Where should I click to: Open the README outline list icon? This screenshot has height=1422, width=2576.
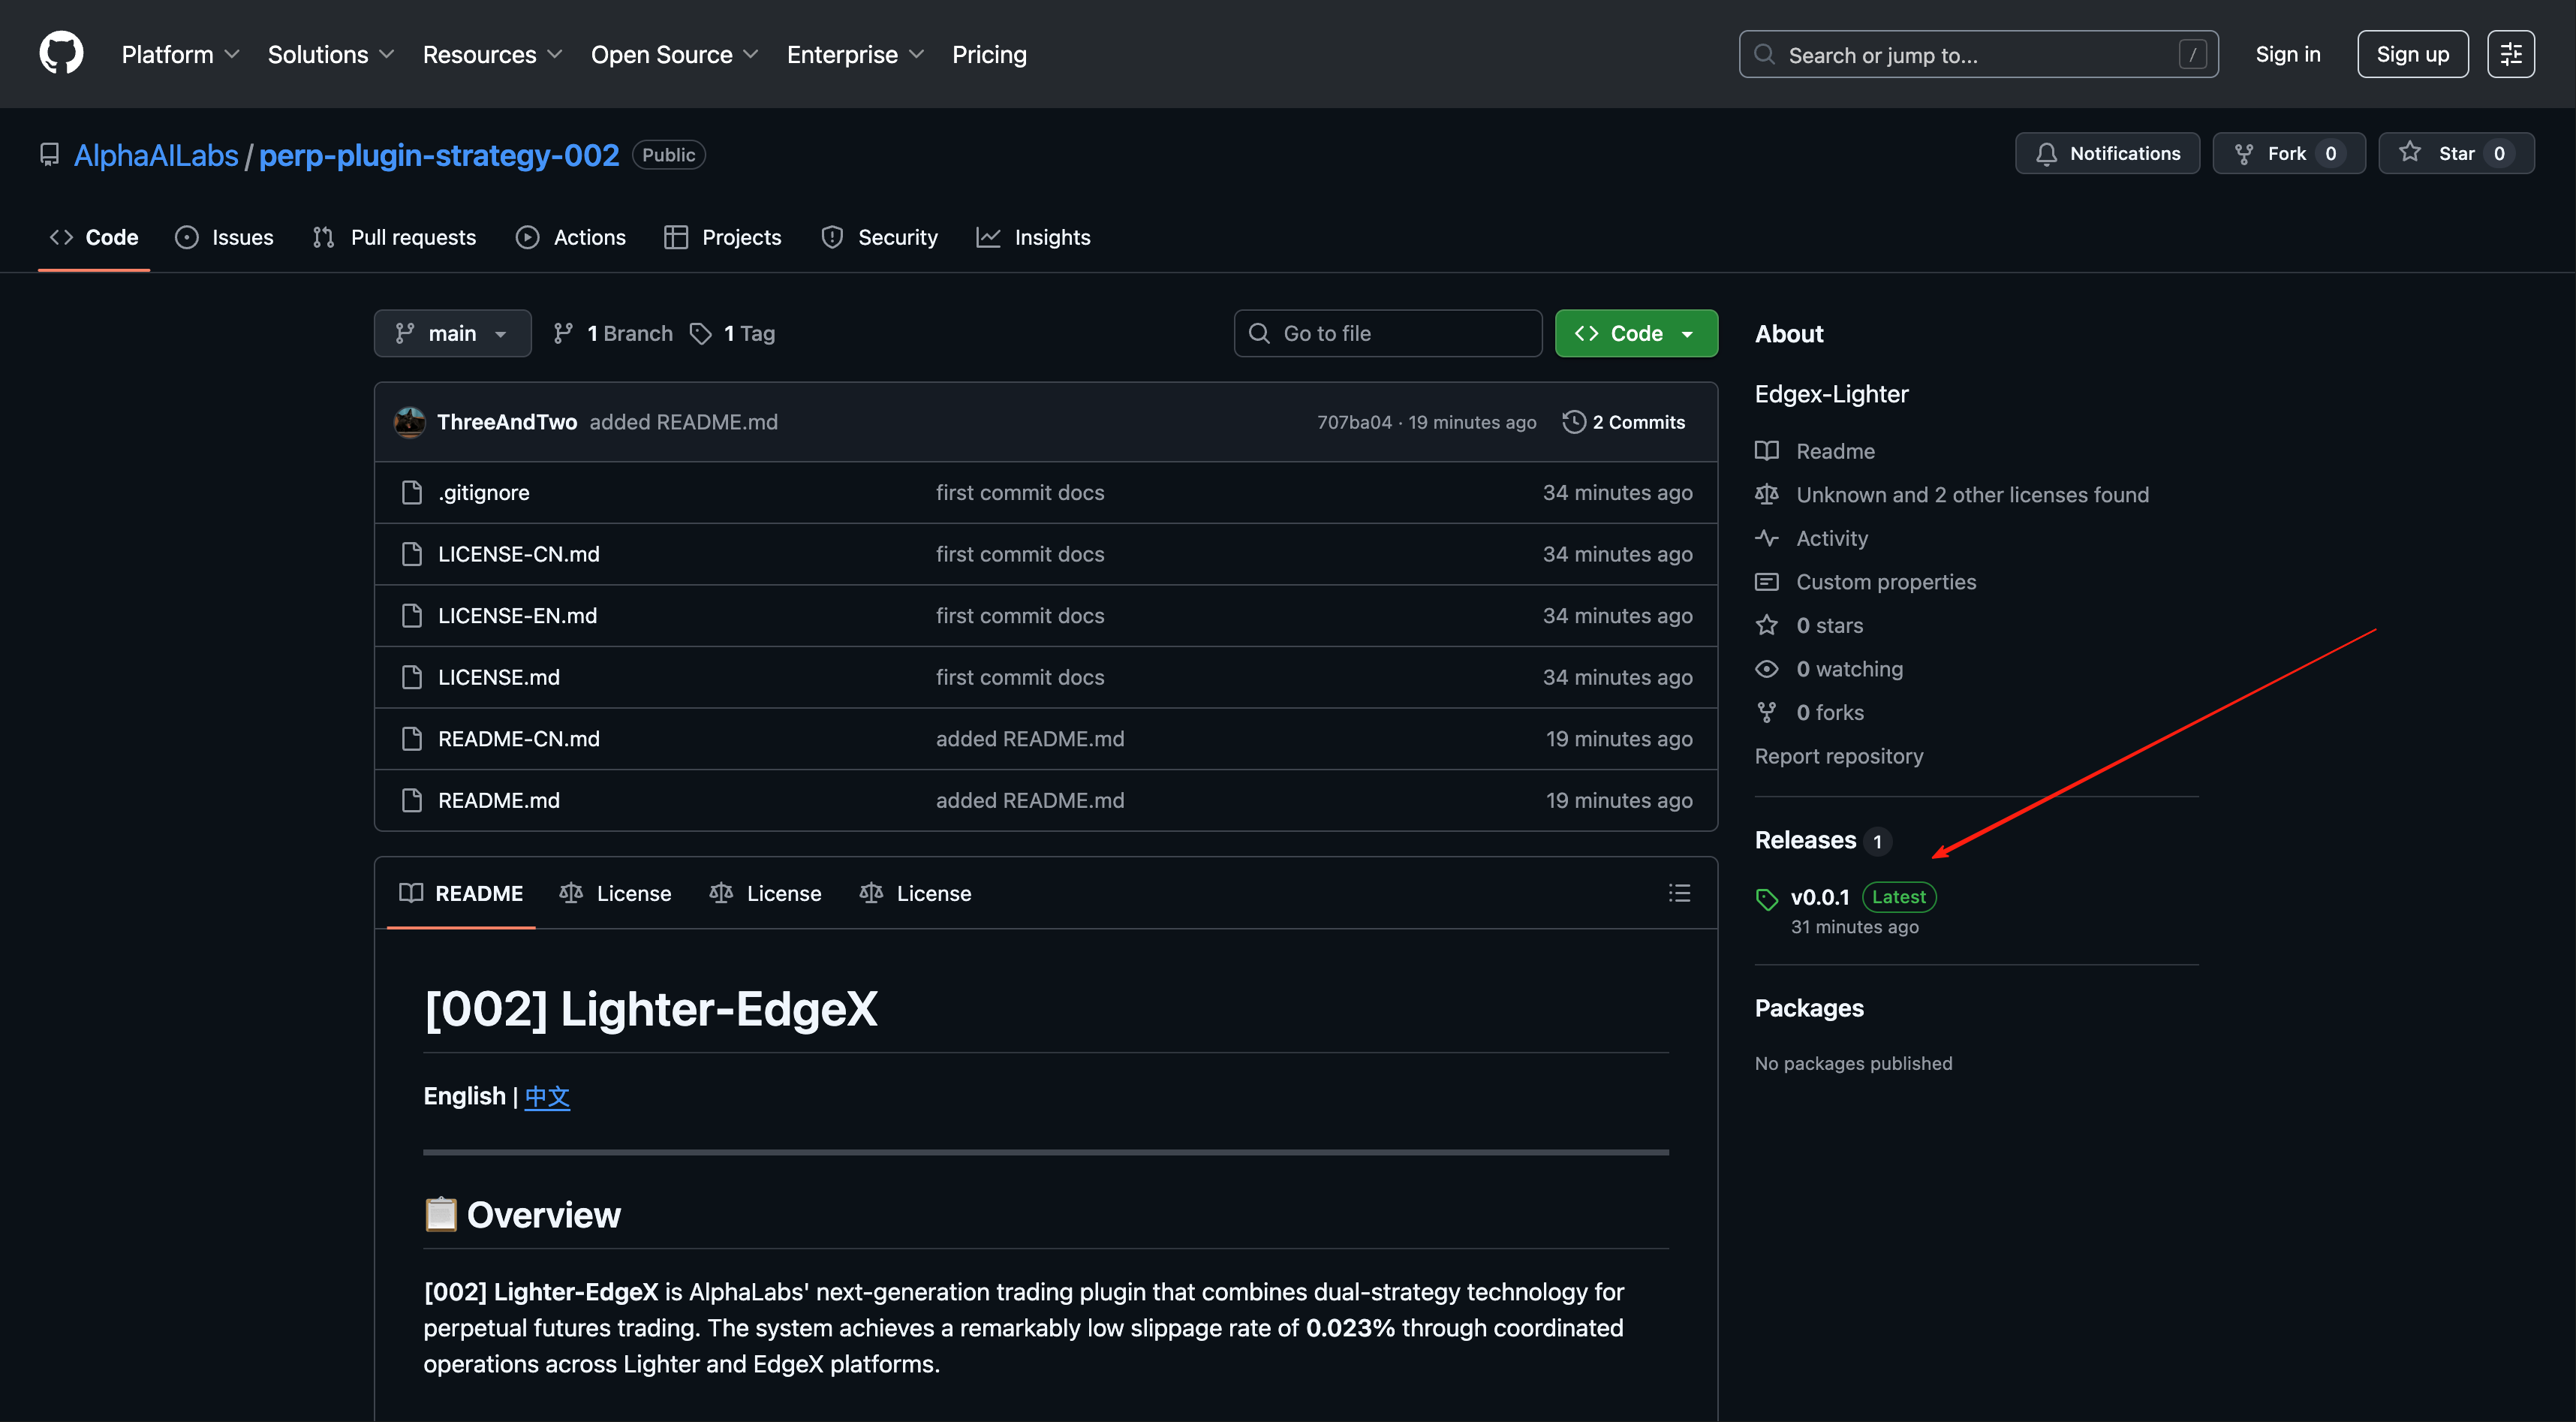[1679, 893]
